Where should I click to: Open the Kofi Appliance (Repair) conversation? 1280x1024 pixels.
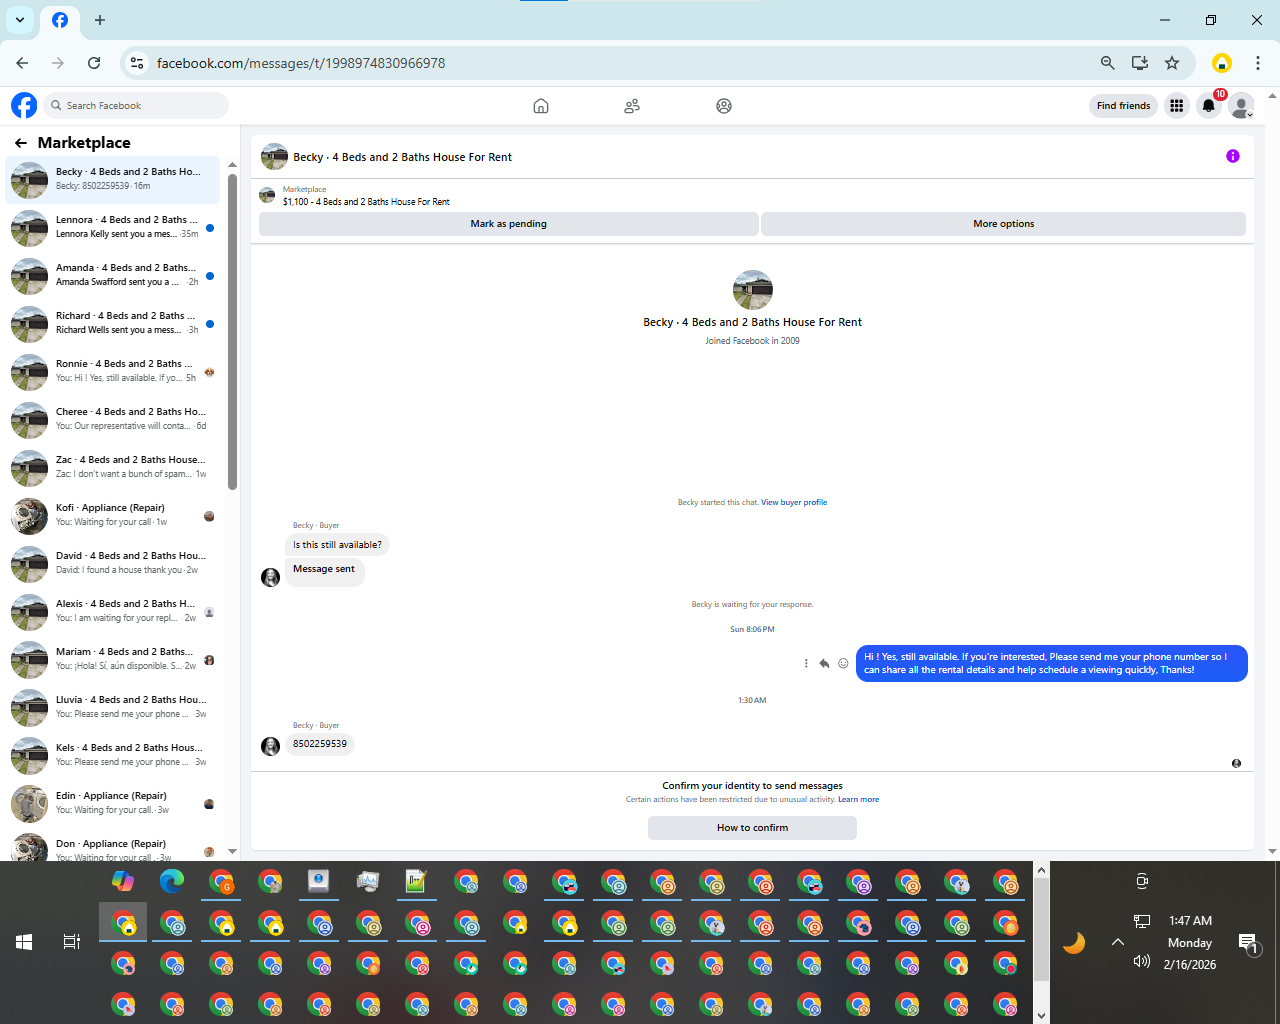pyautogui.click(x=112, y=515)
